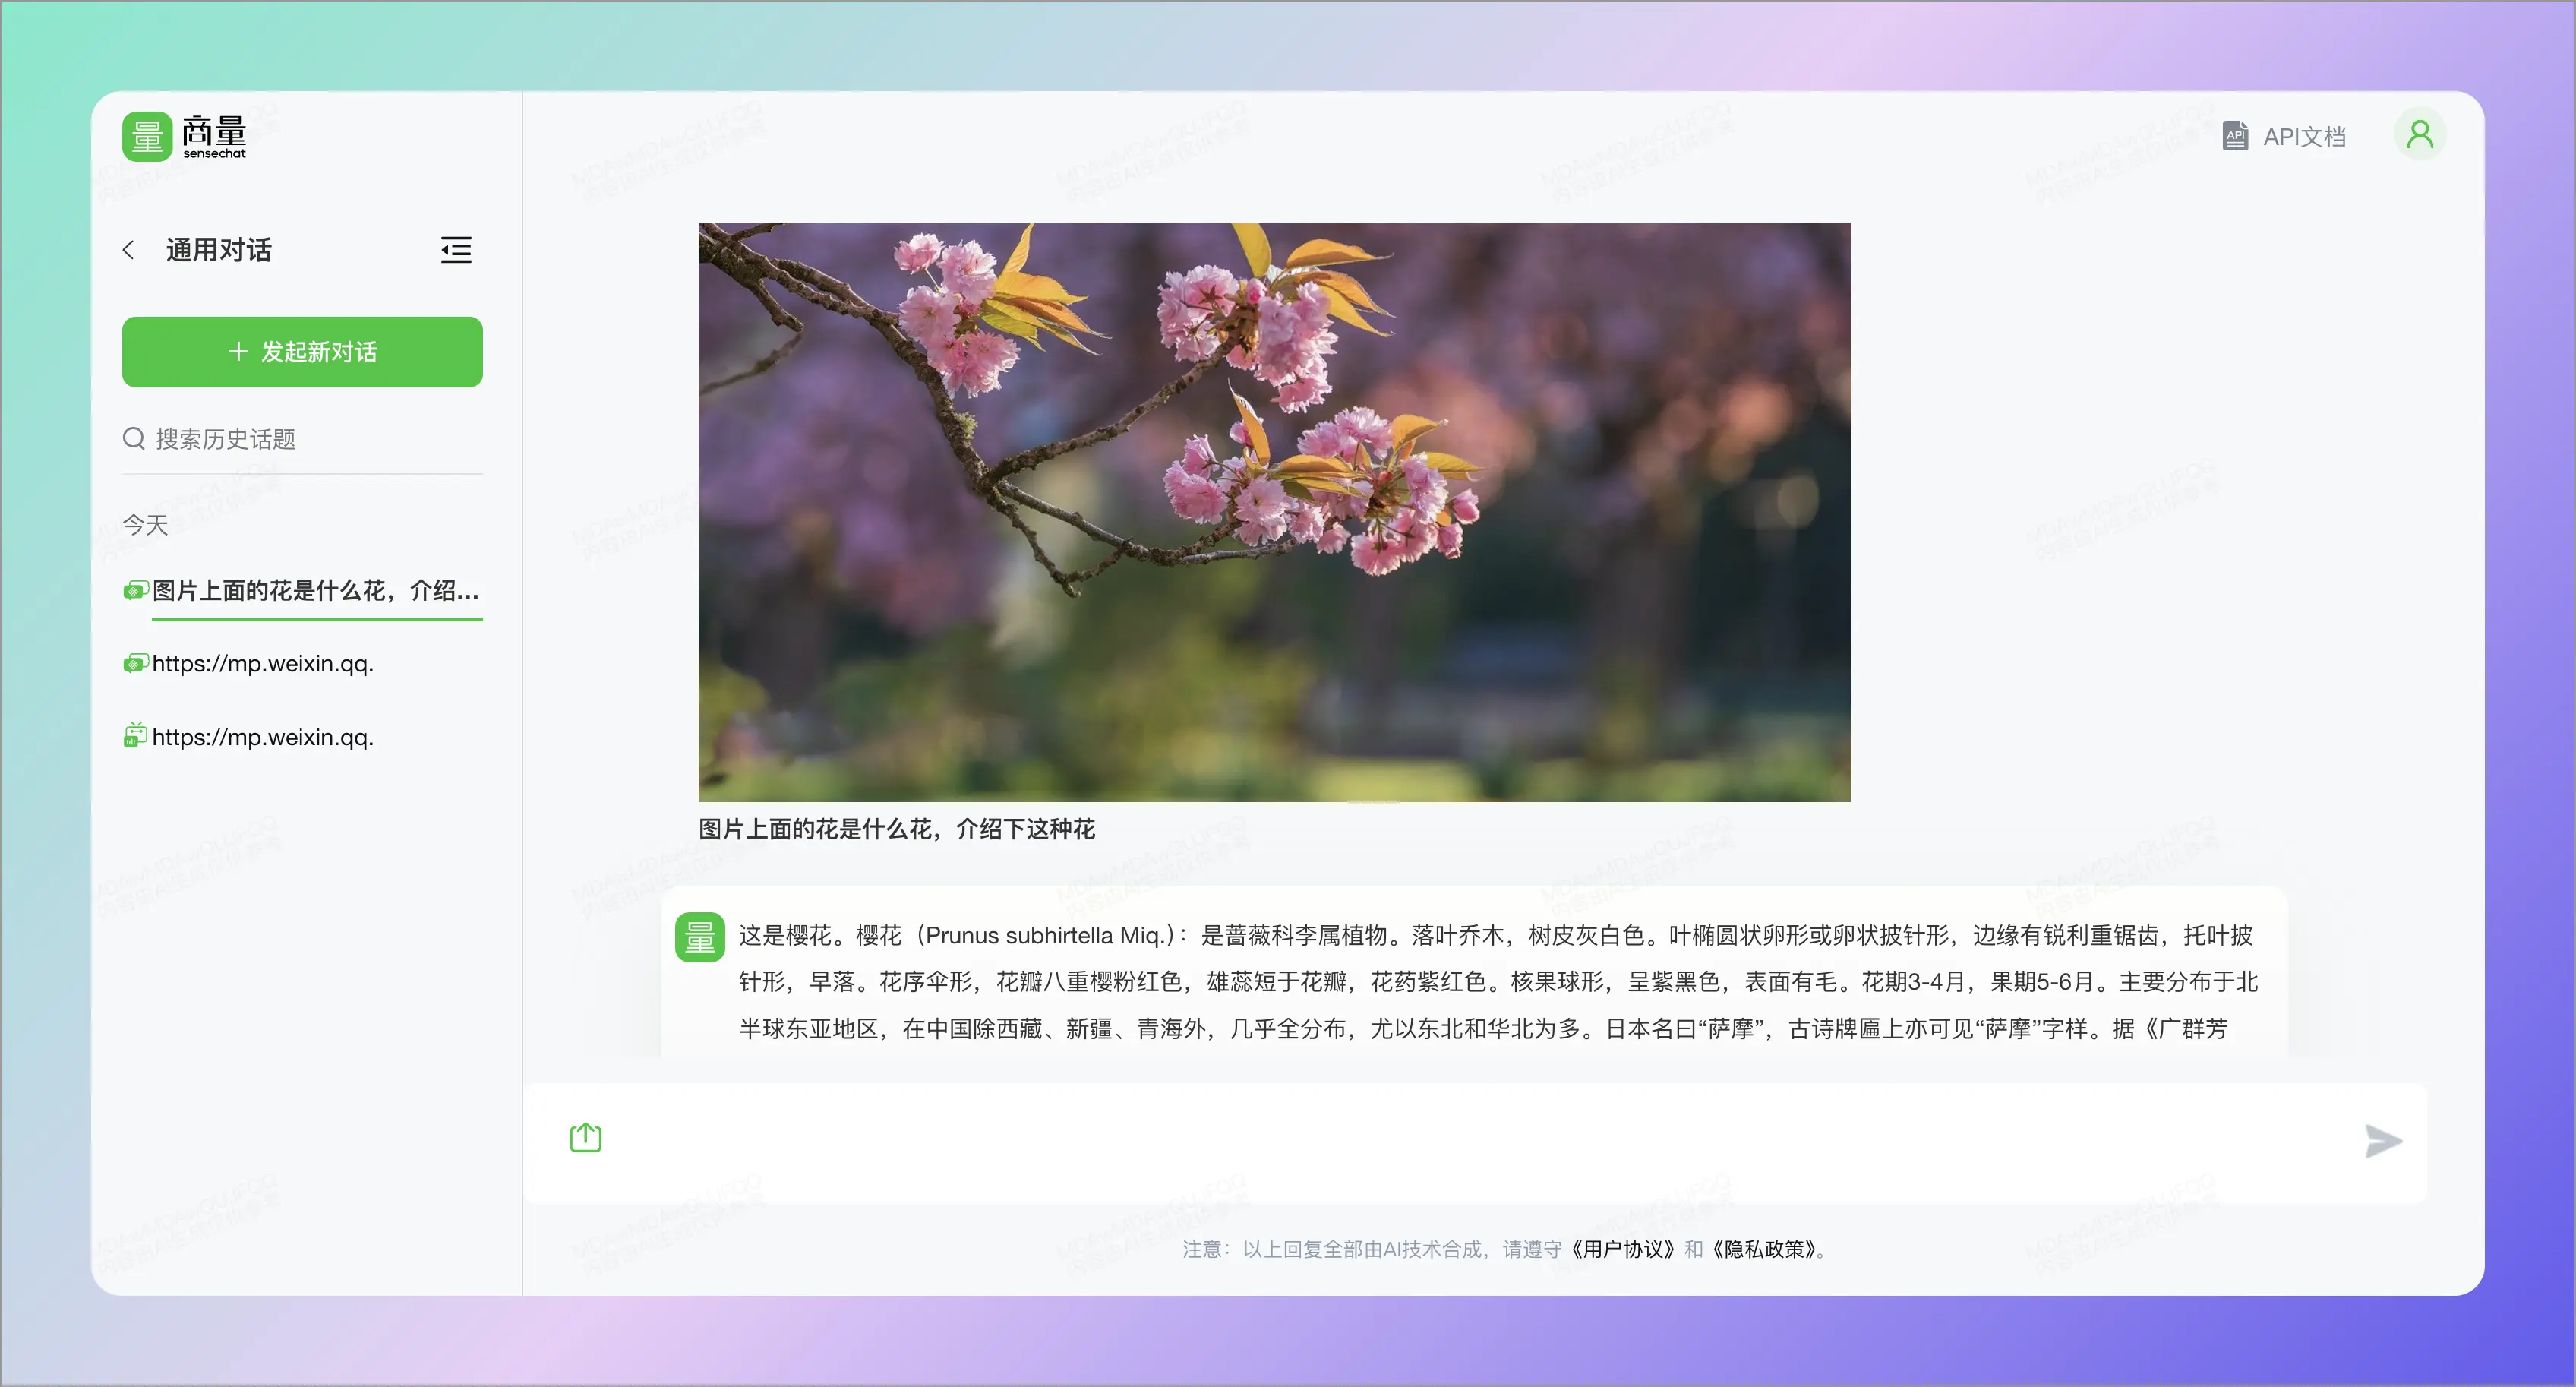Start a new conversation with 发起新对话
The width and height of the screenshot is (2576, 1387).
coord(302,352)
